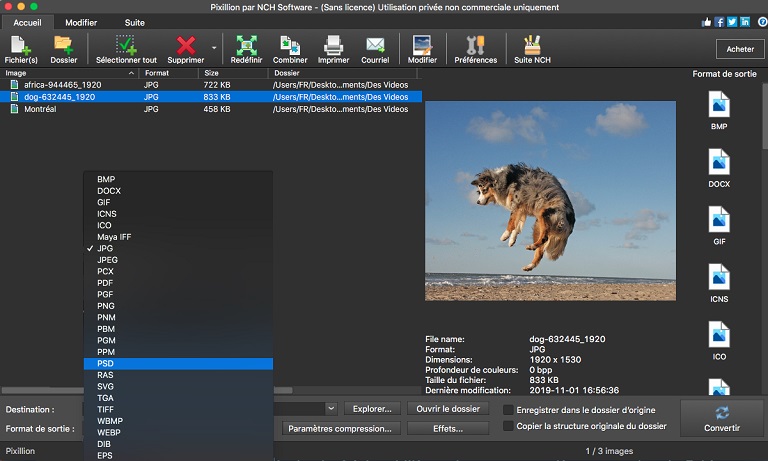Click the Explorer... button
Viewport: 768px width, 461px height.
[x=372, y=409]
